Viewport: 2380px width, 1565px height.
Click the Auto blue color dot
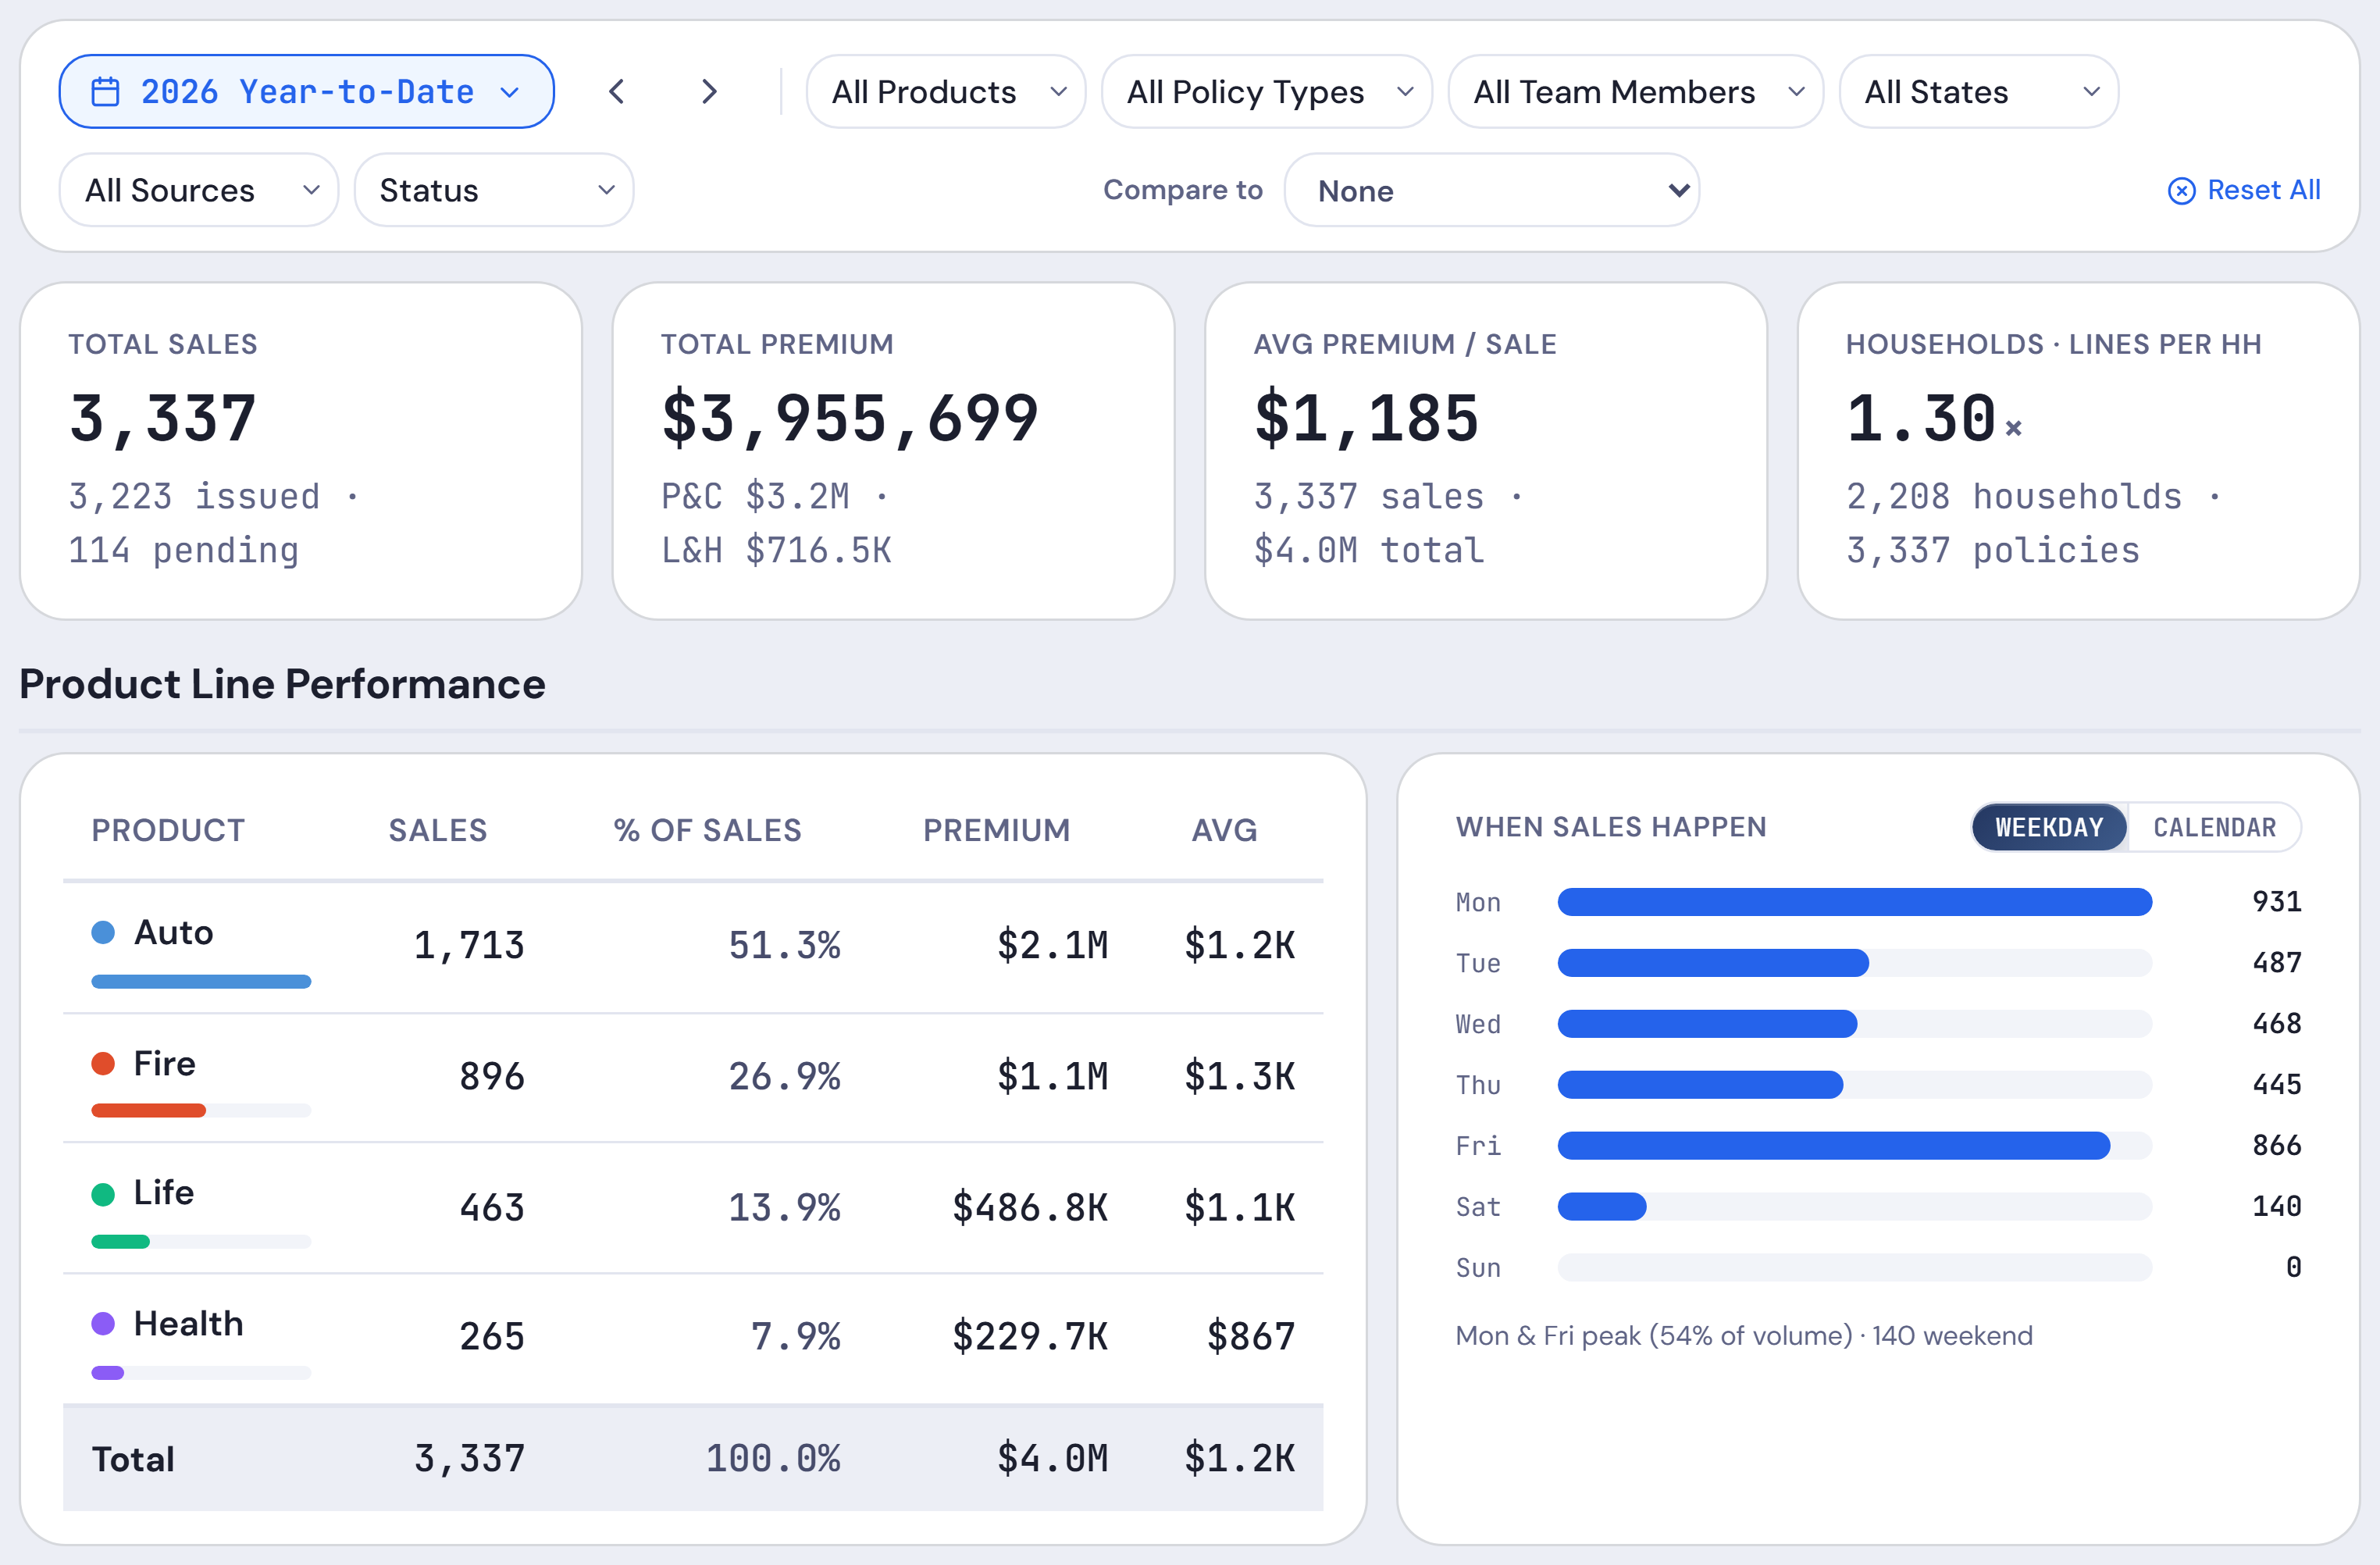click(103, 932)
